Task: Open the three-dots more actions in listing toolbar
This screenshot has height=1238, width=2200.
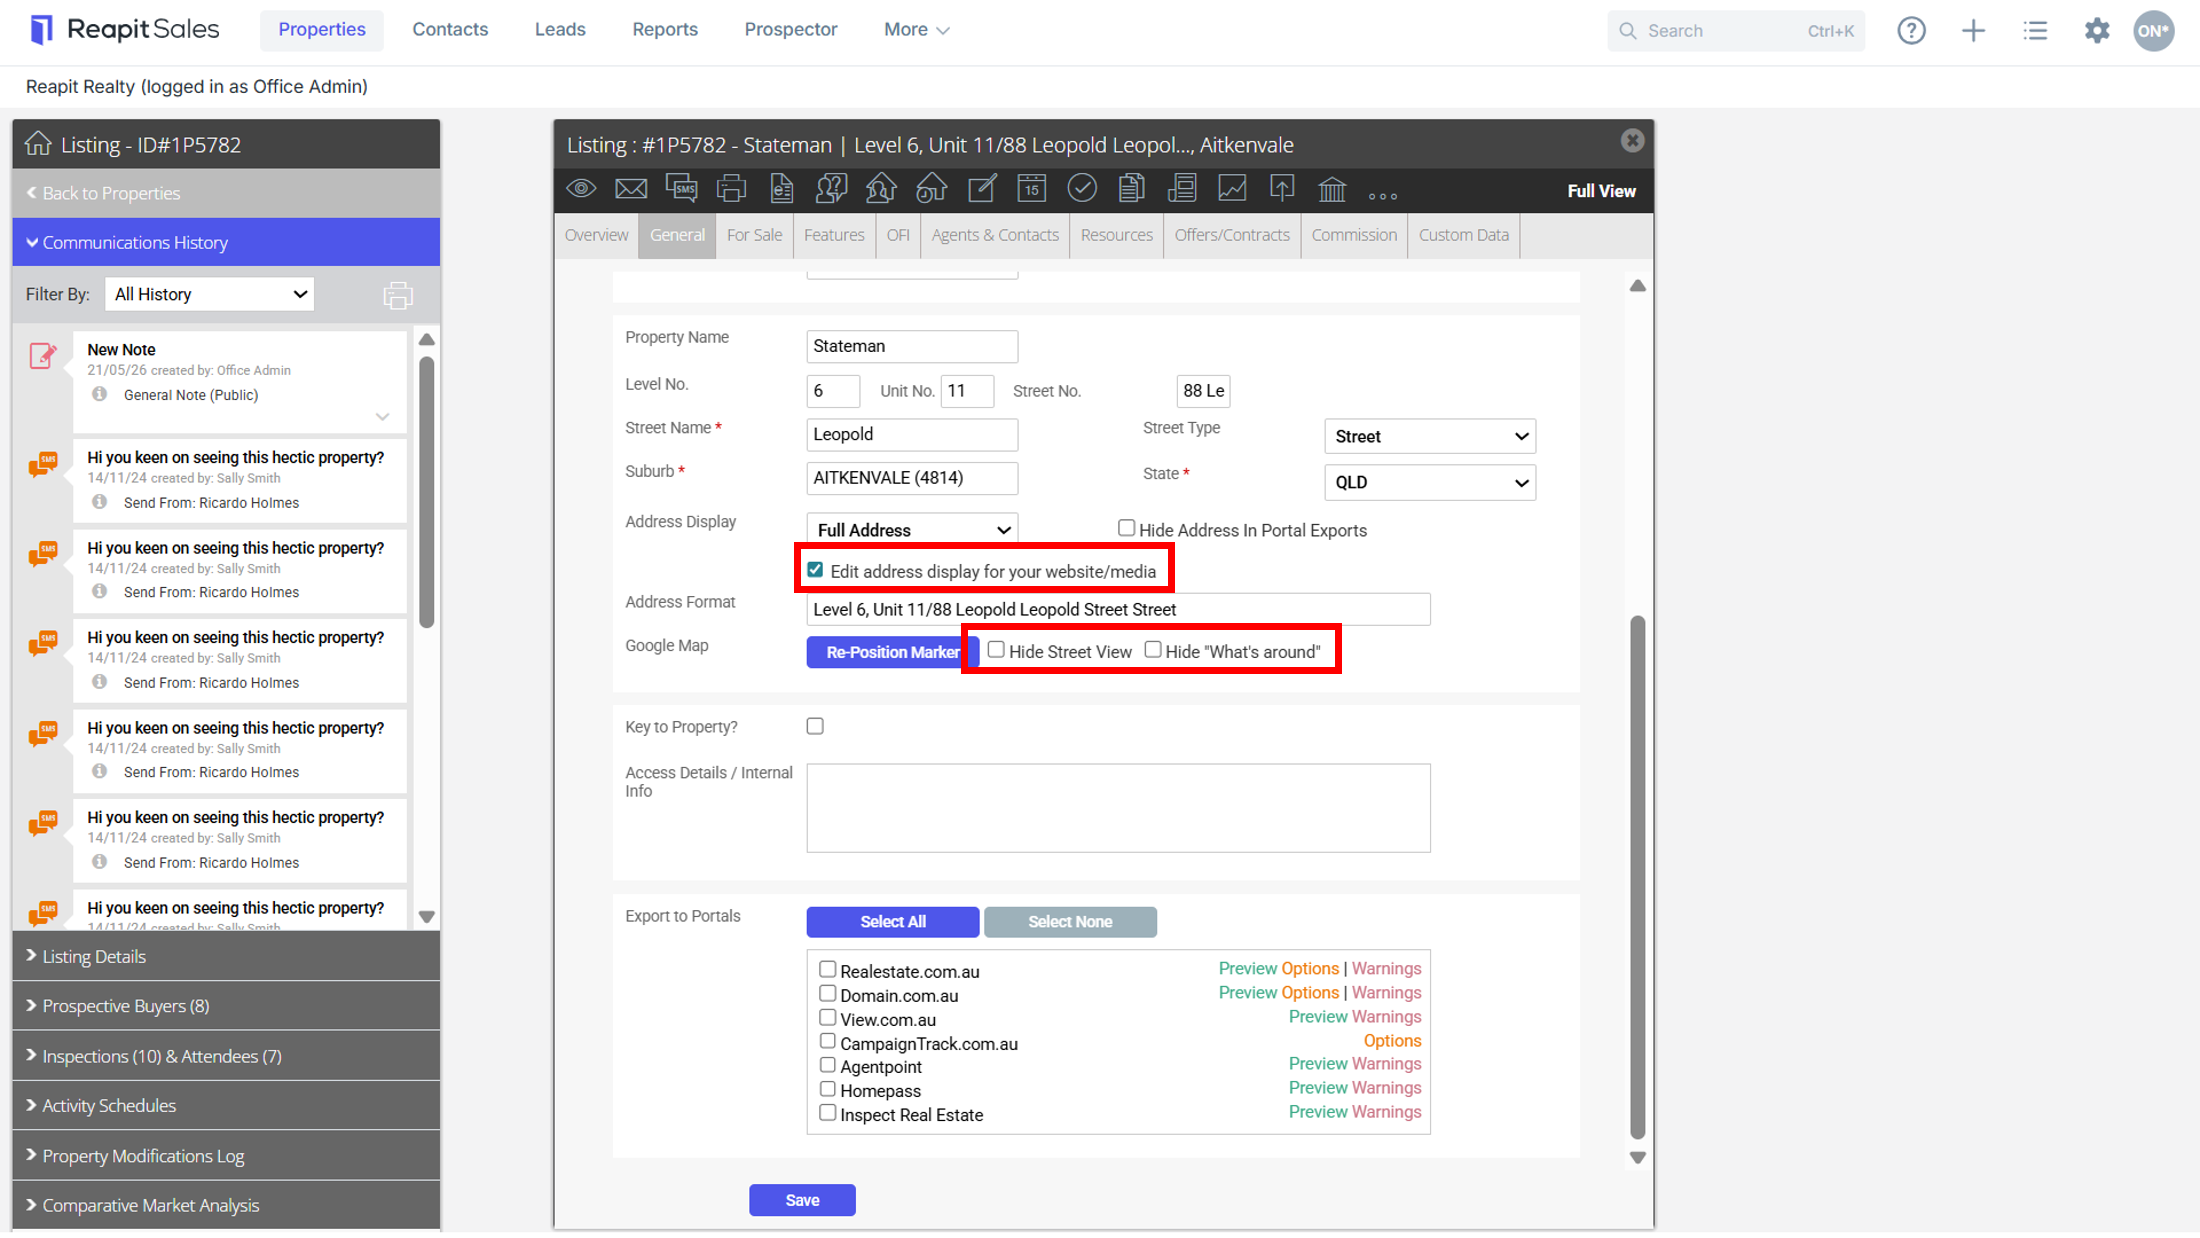Action: pyautogui.click(x=1383, y=195)
